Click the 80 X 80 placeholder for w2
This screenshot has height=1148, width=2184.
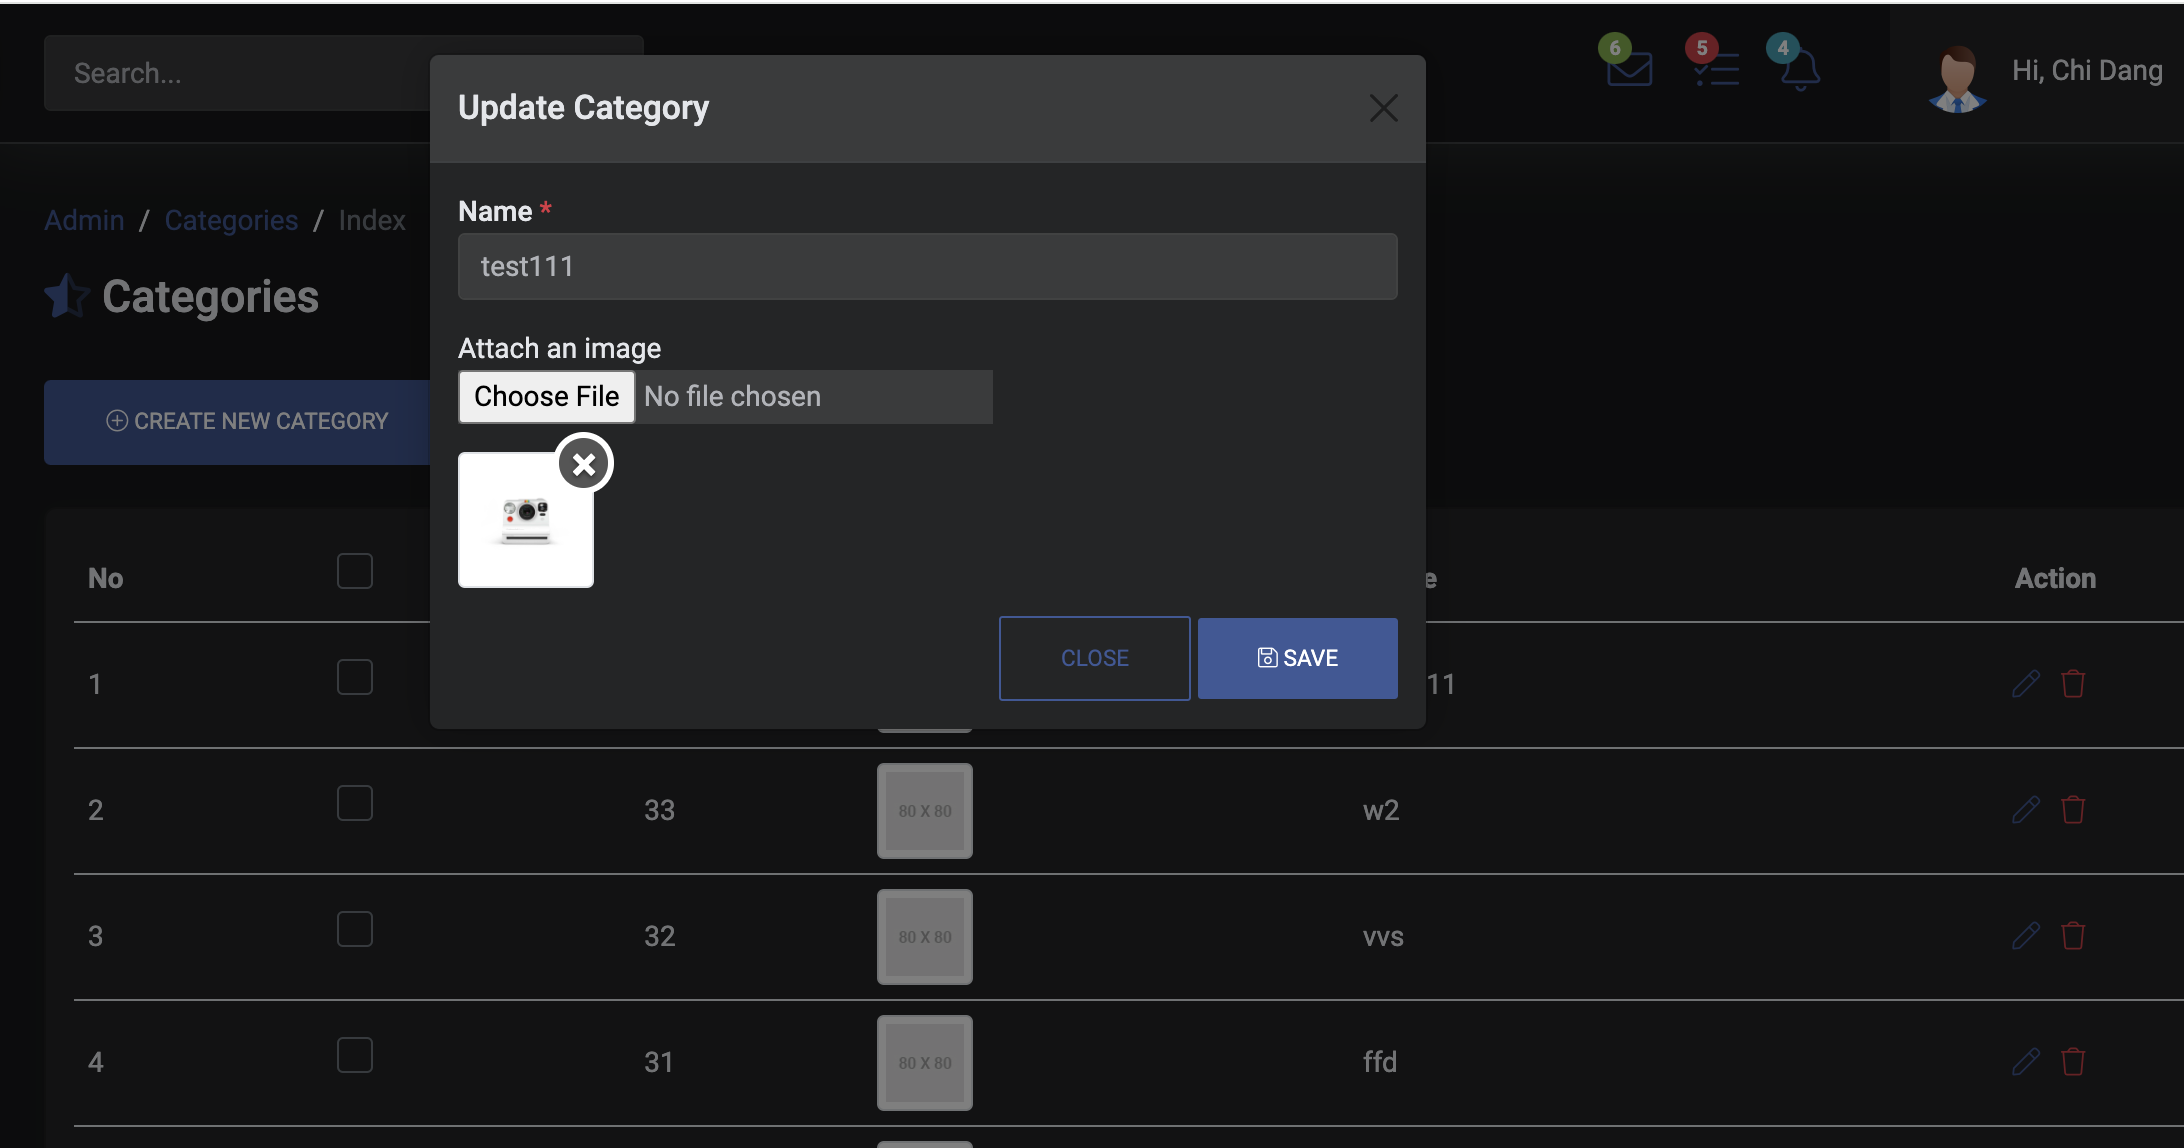click(x=925, y=811)
